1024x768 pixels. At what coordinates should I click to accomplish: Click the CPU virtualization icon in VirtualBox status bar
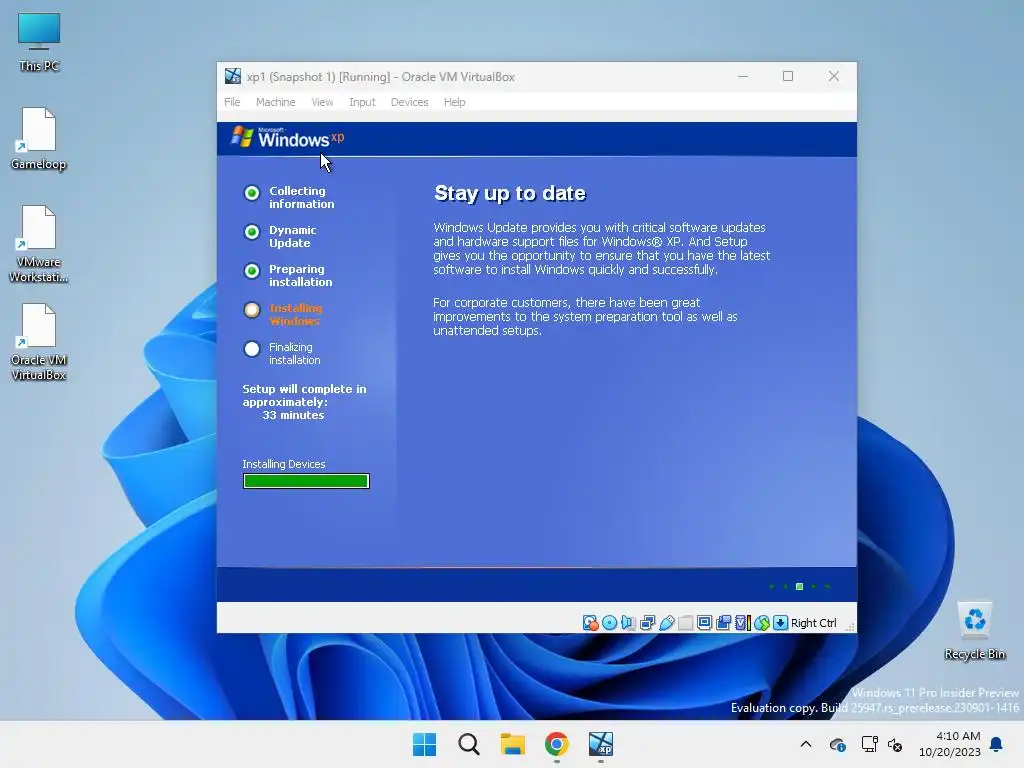coord(743,623)
